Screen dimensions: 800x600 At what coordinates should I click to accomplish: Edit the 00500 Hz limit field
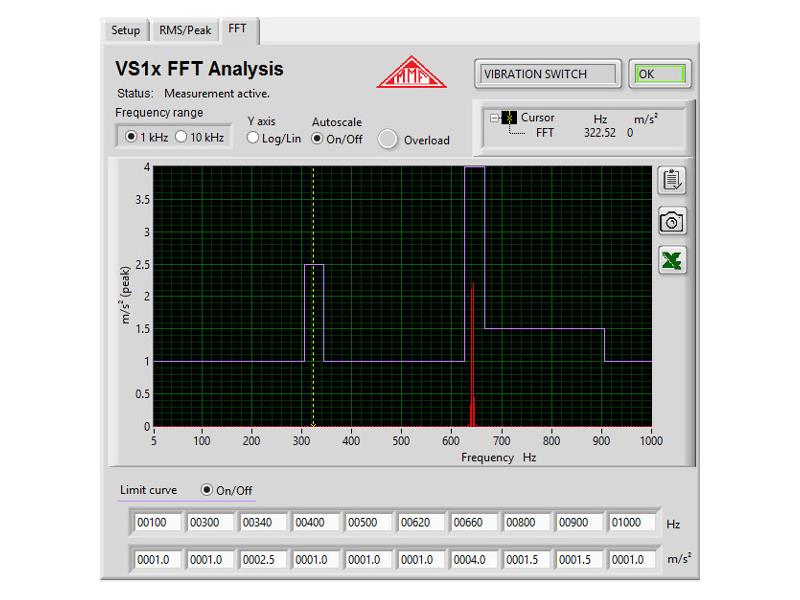click(x=367, y=522)
